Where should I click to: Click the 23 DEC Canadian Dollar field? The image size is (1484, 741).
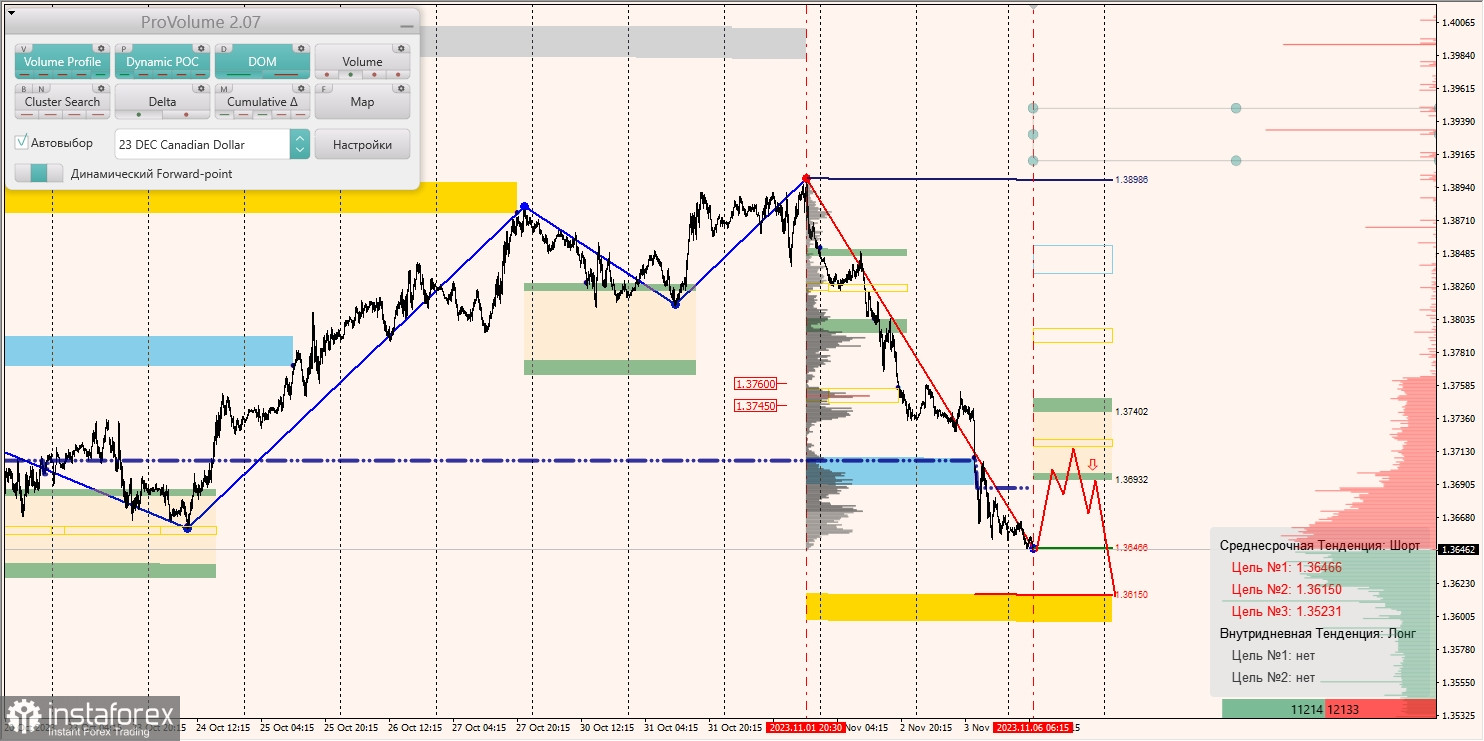[203, 144]
